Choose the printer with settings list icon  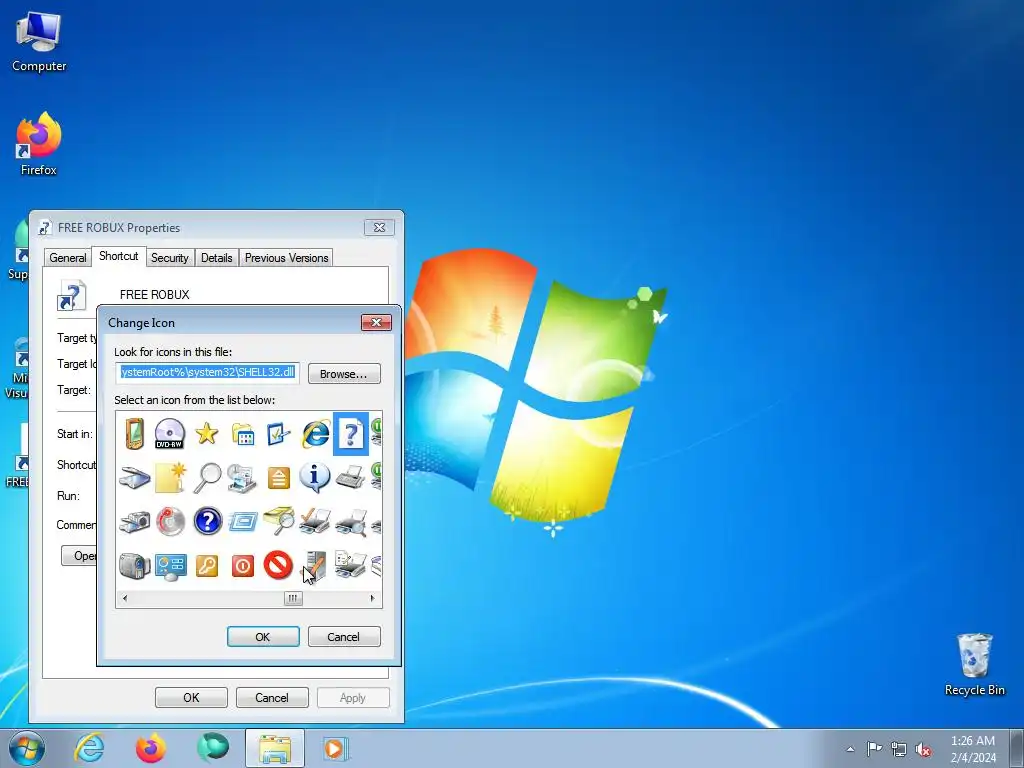351,566
